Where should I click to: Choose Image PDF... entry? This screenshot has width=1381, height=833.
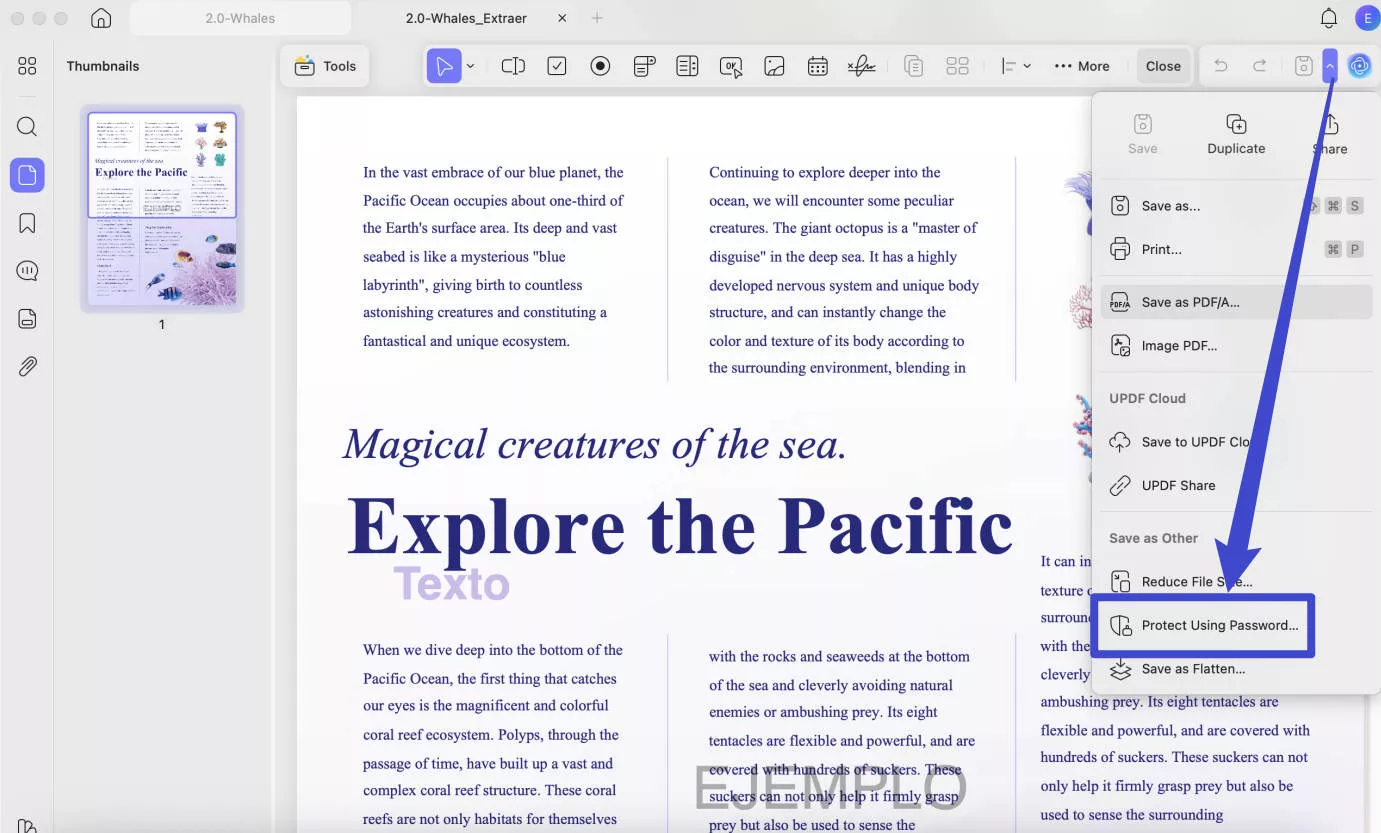point(1236,345)
